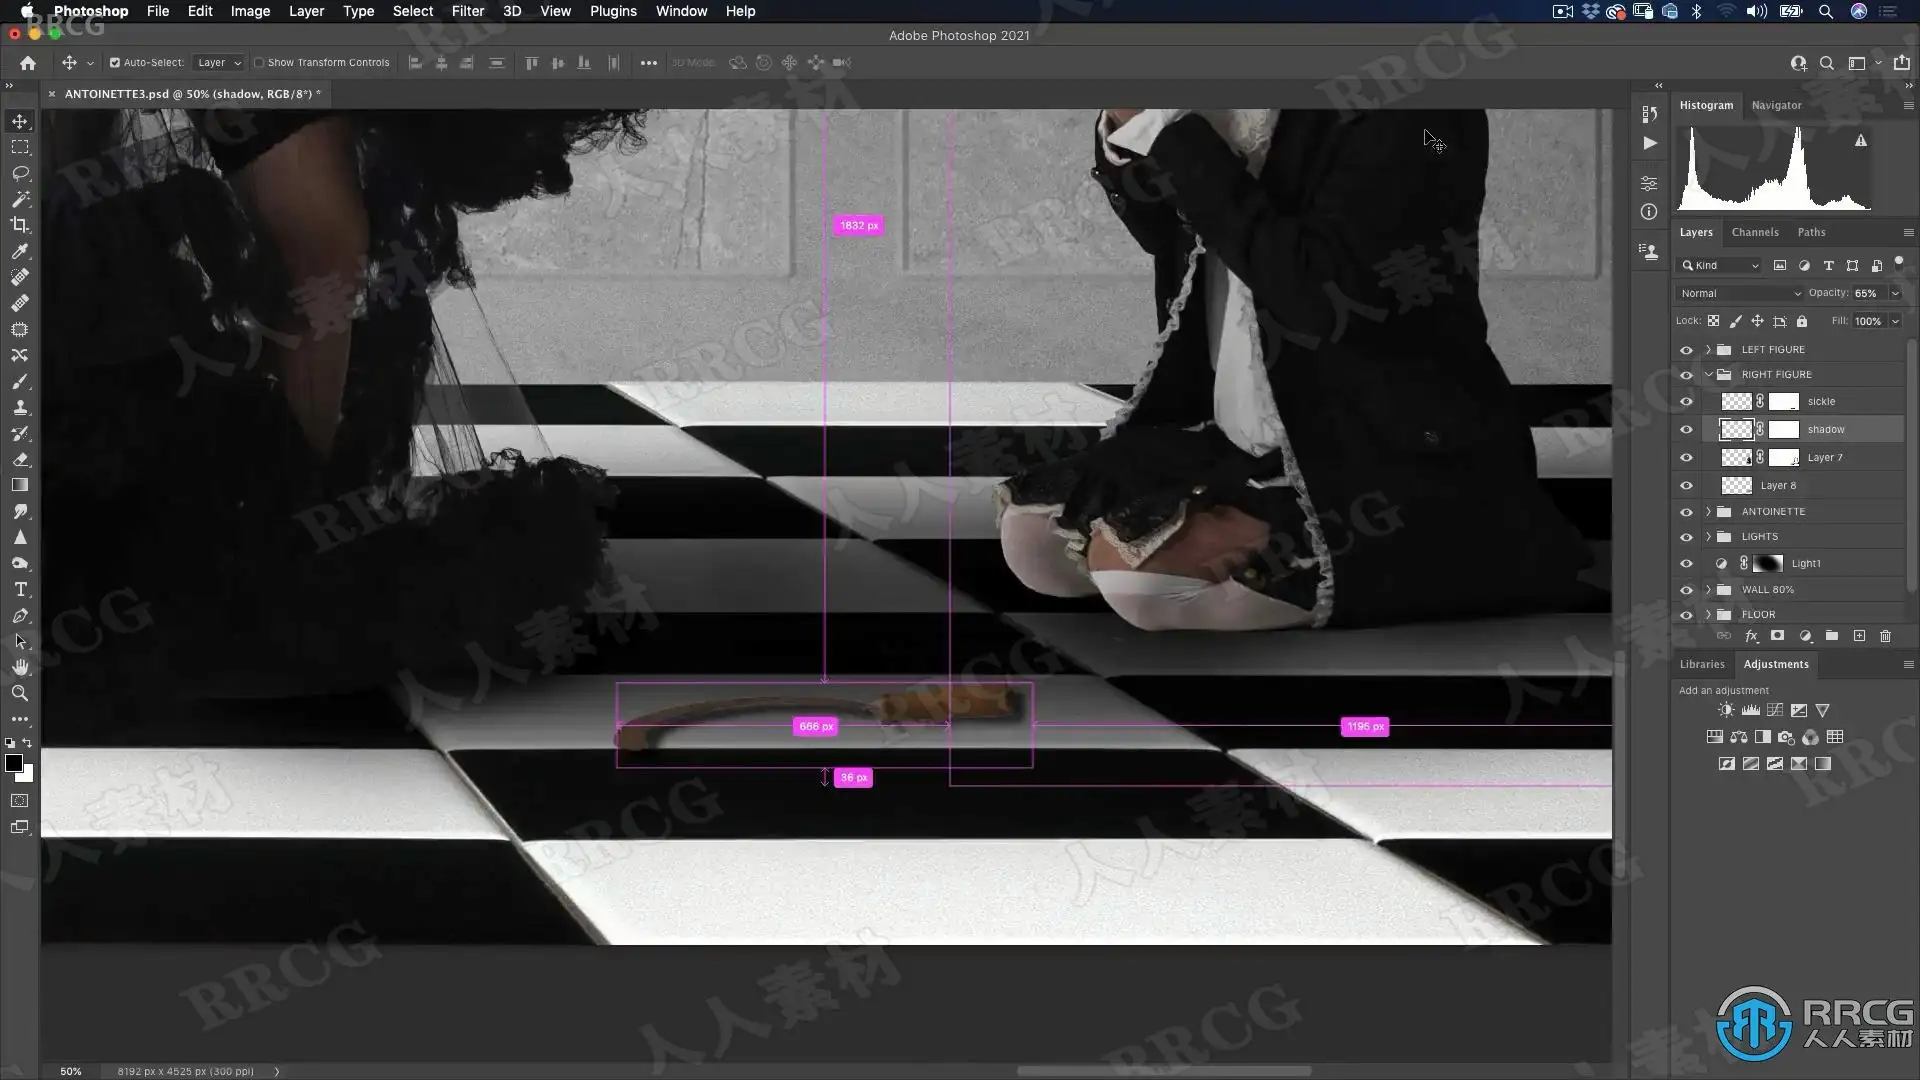Uncheck the Auto-Select checkbox
Image resolution: width=1920 pixels, height=1080 pixels.
click(115, 62)
